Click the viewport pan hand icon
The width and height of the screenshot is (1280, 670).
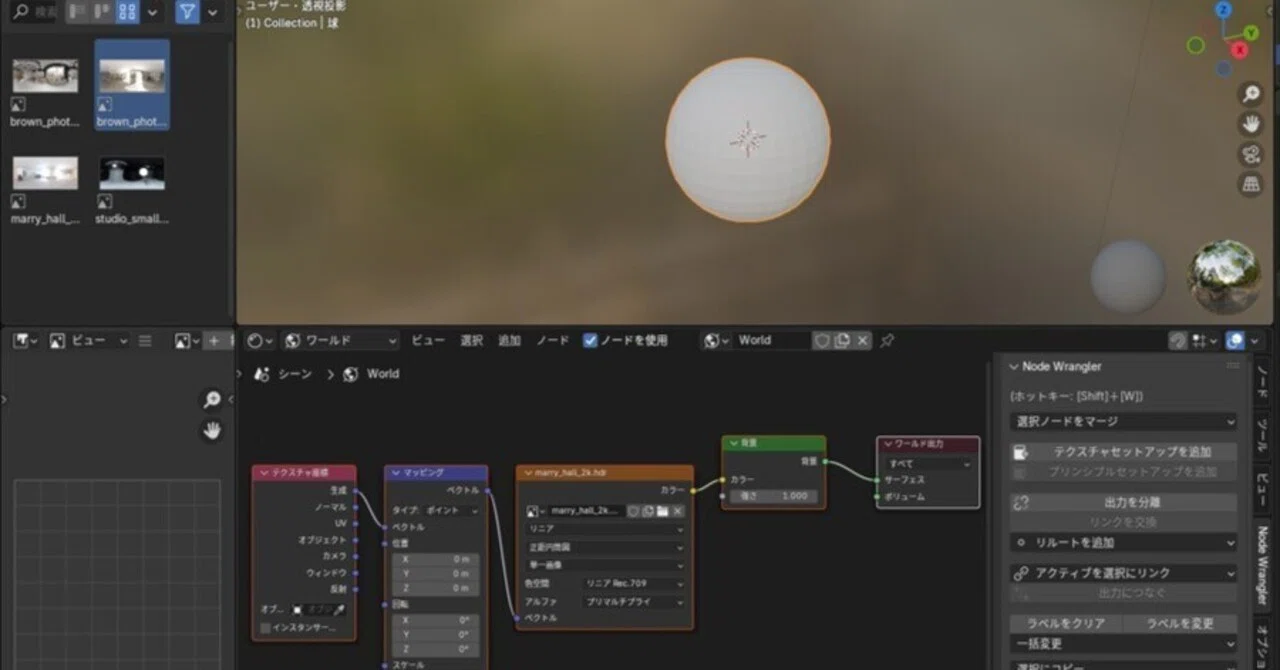tap(1251, 124)
